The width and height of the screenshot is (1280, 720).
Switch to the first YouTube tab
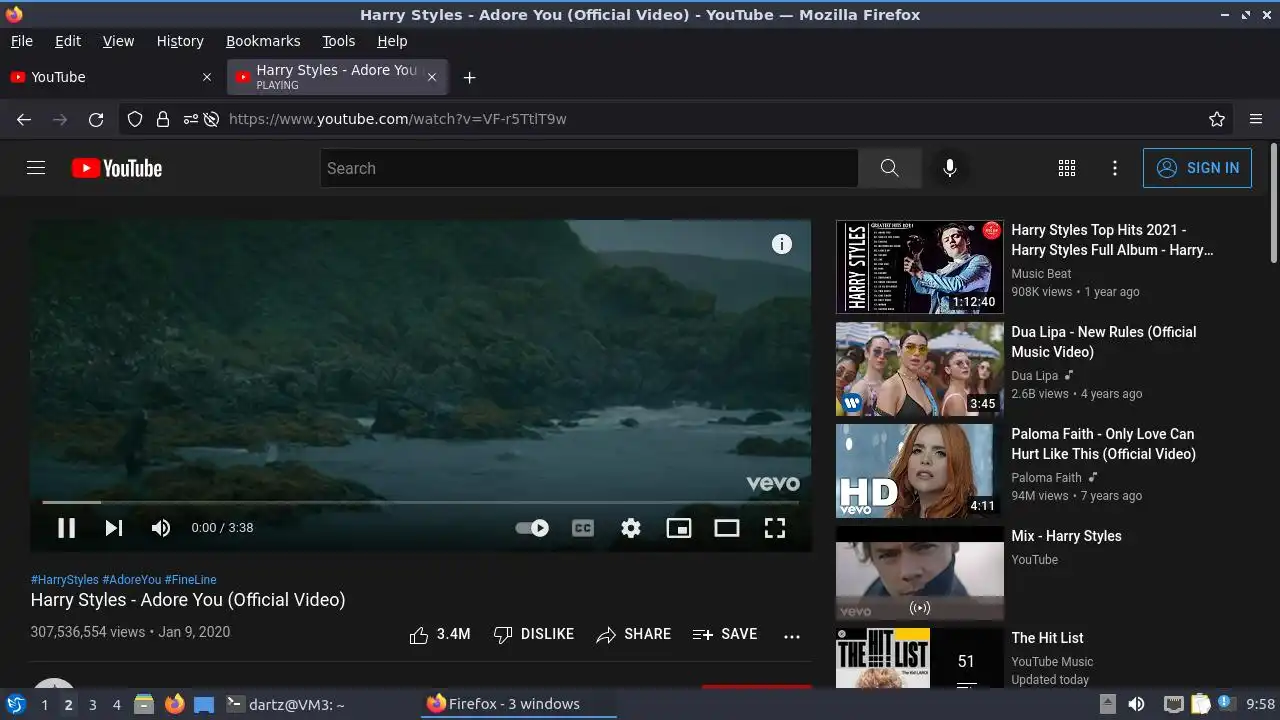[112, 77]
